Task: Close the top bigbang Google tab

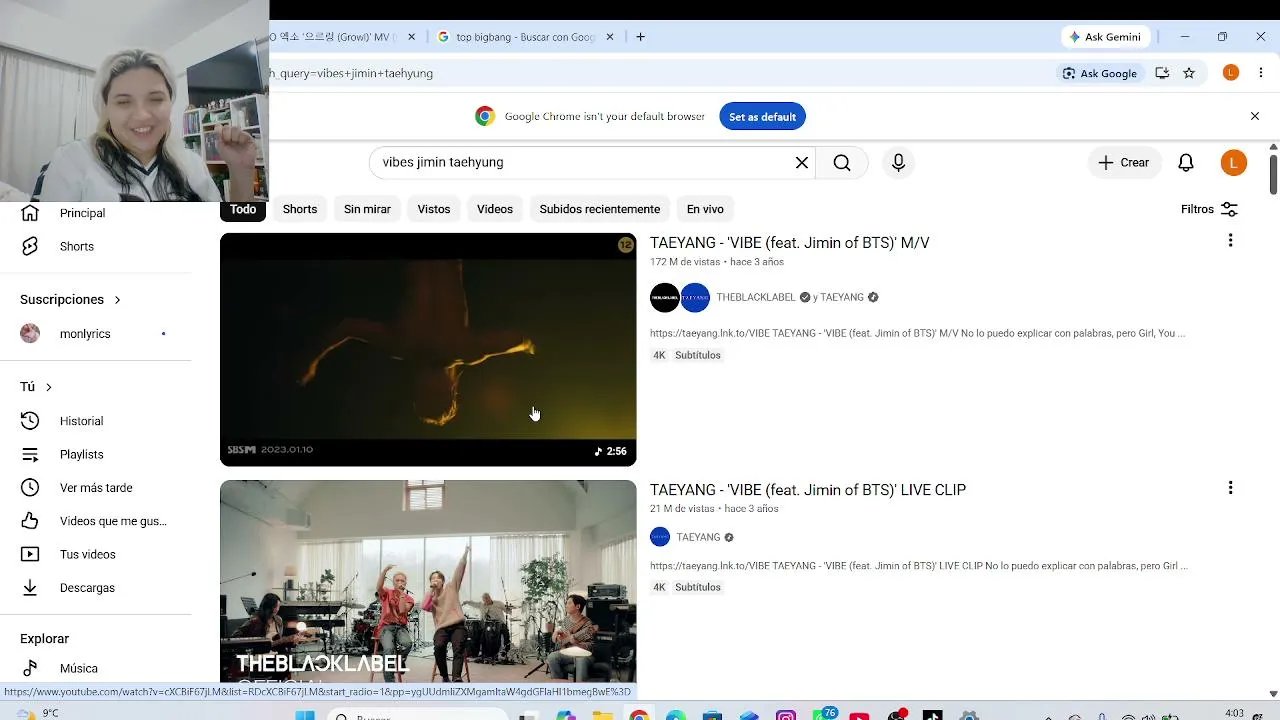Action: [x=610, y=37]
